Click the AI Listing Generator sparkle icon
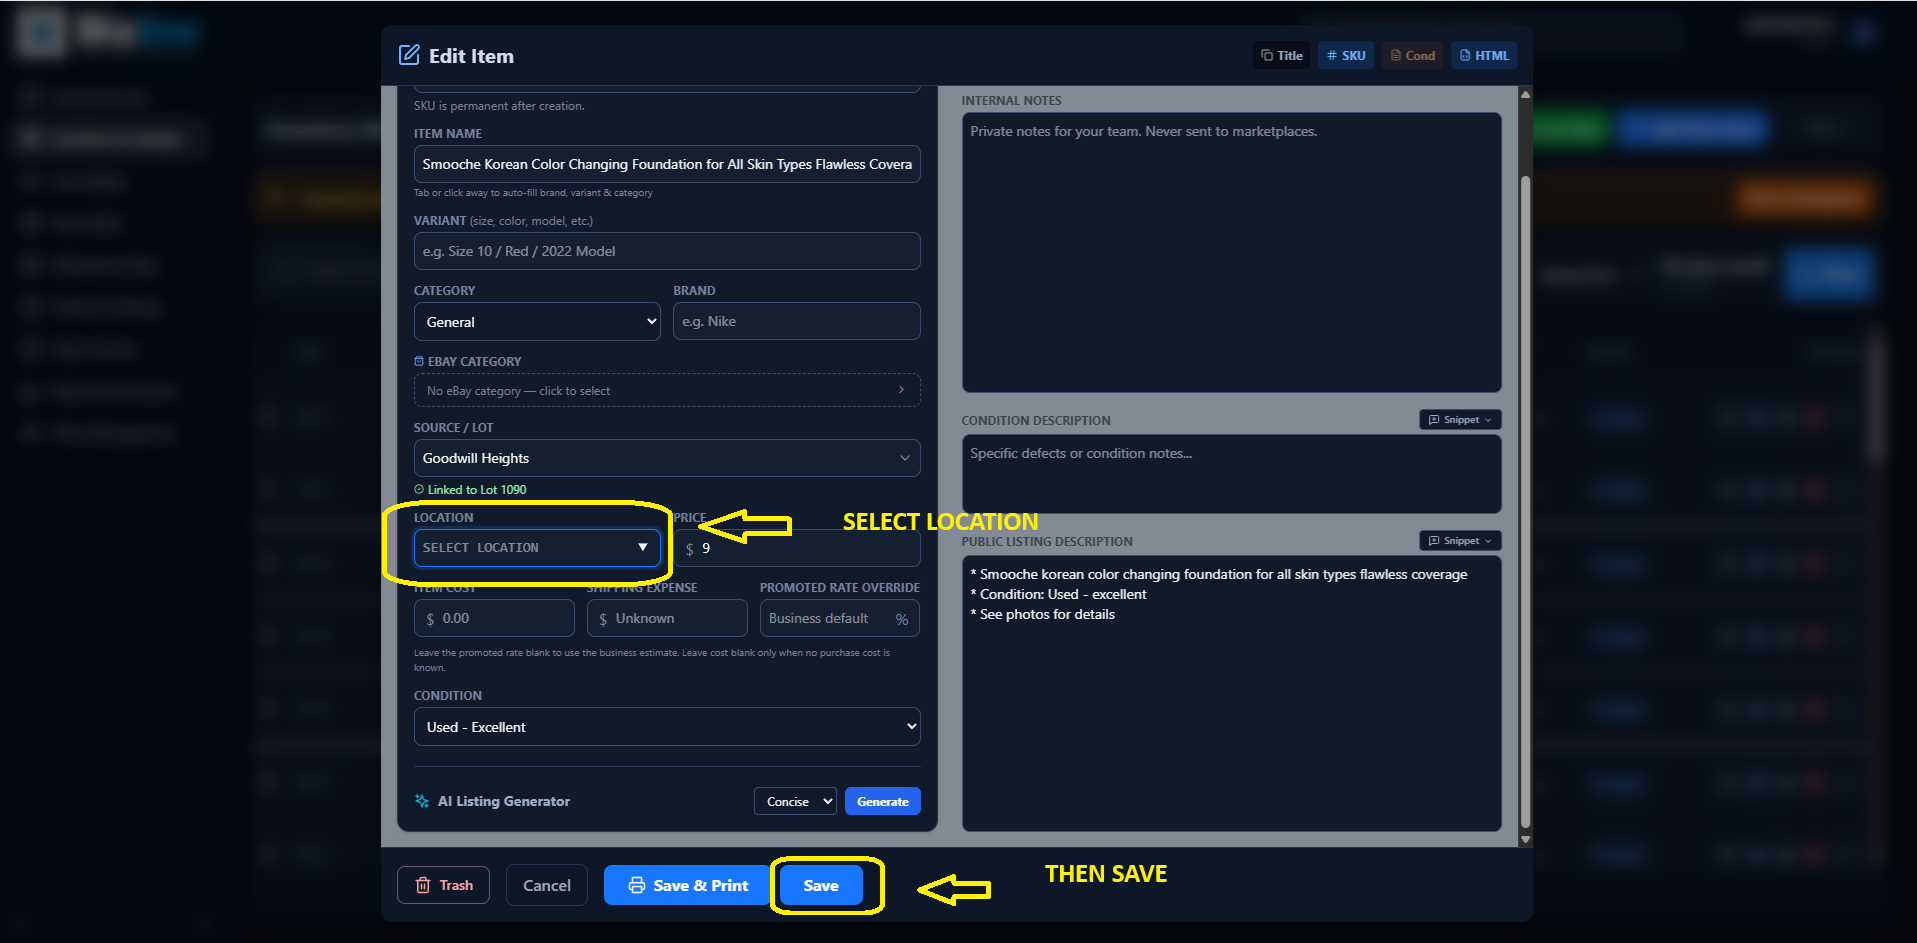 [422, 801]
